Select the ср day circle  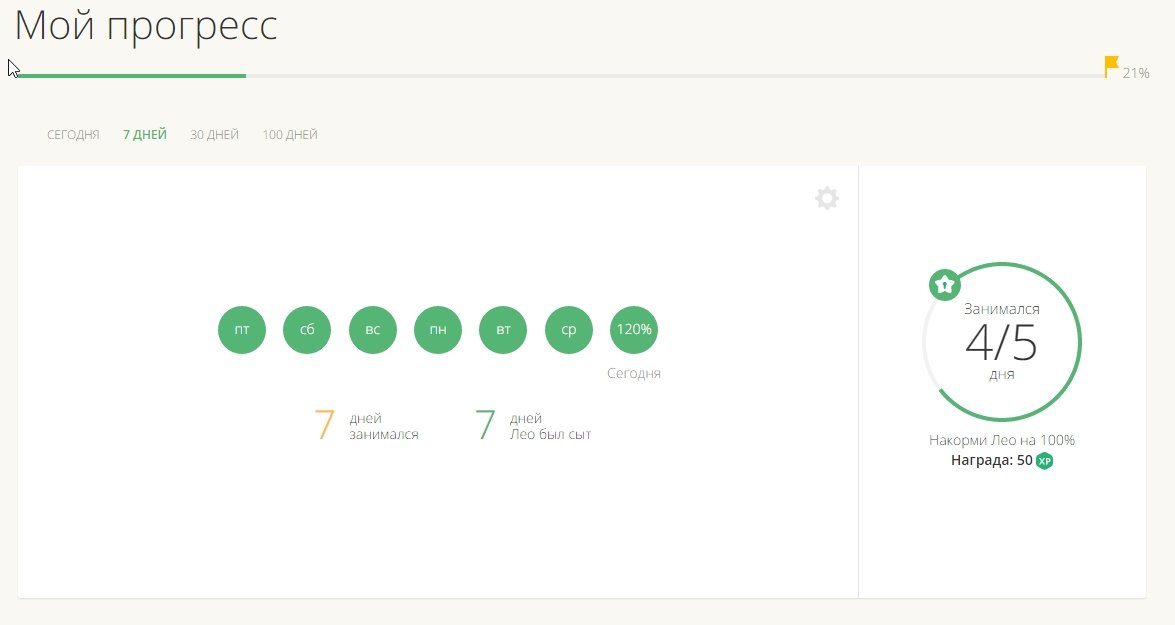click(569, 330)
